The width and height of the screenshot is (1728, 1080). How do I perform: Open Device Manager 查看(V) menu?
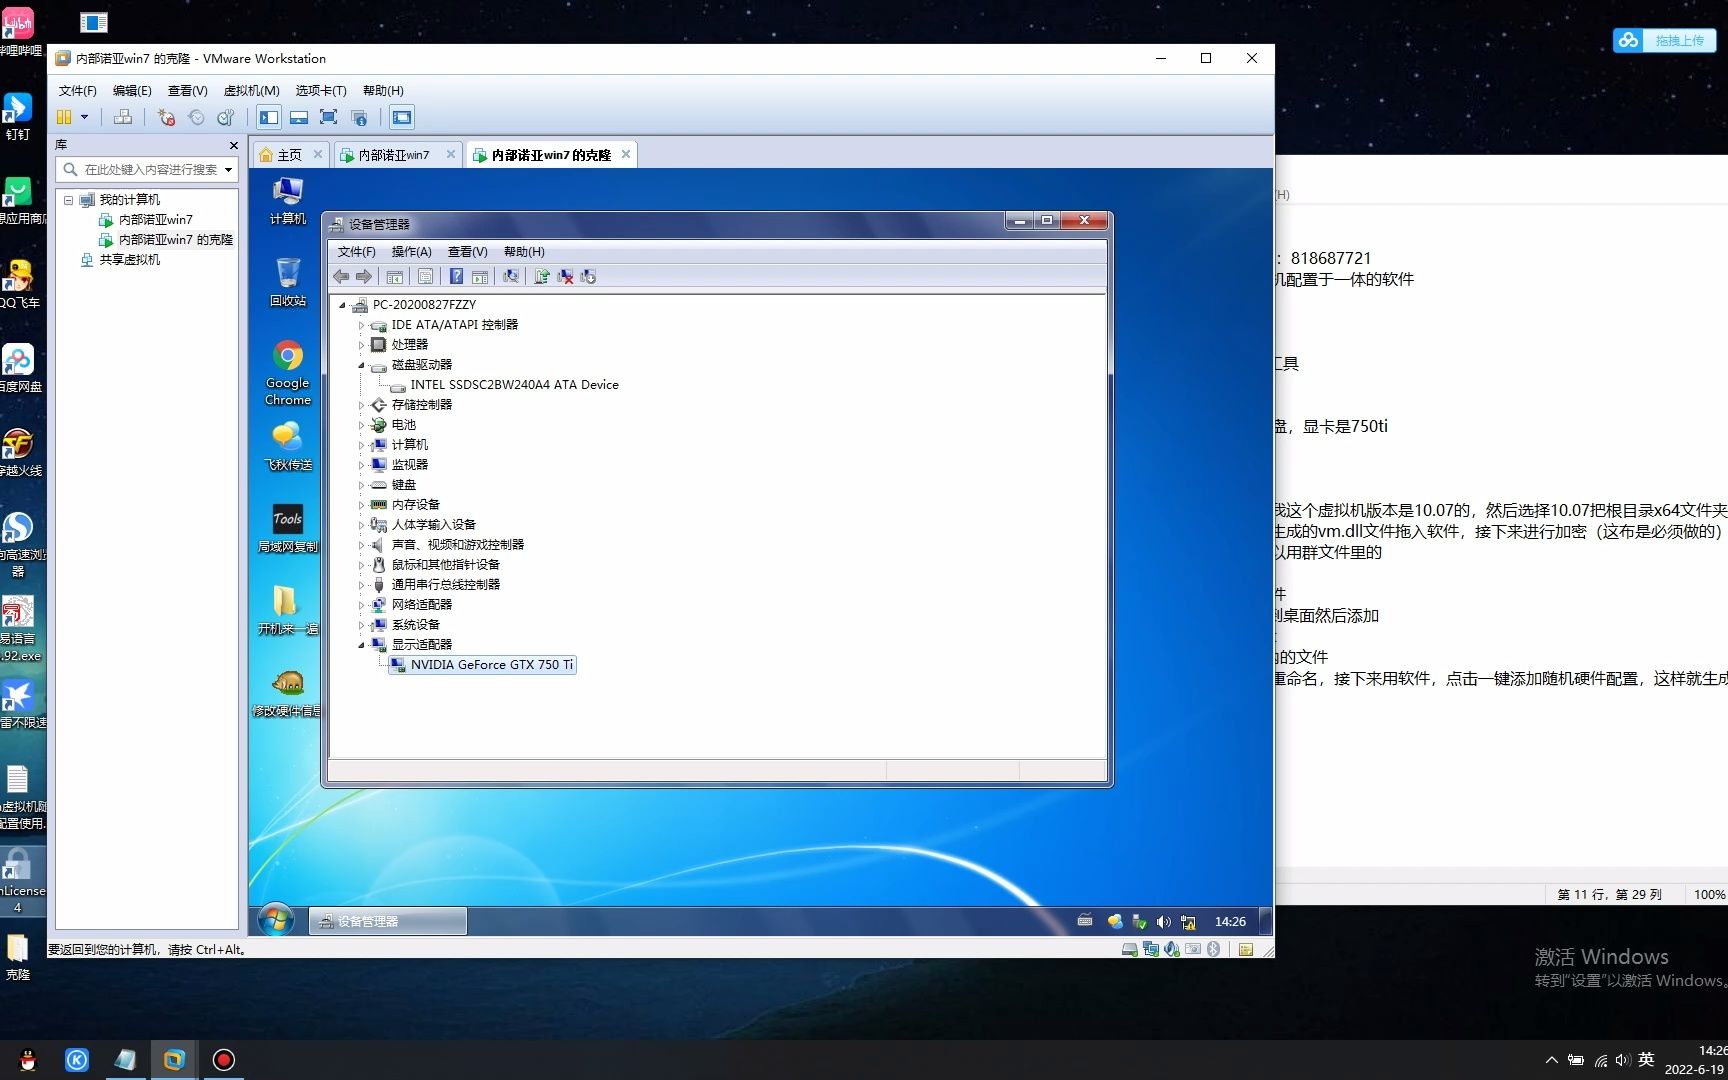(x=467, y=252)
